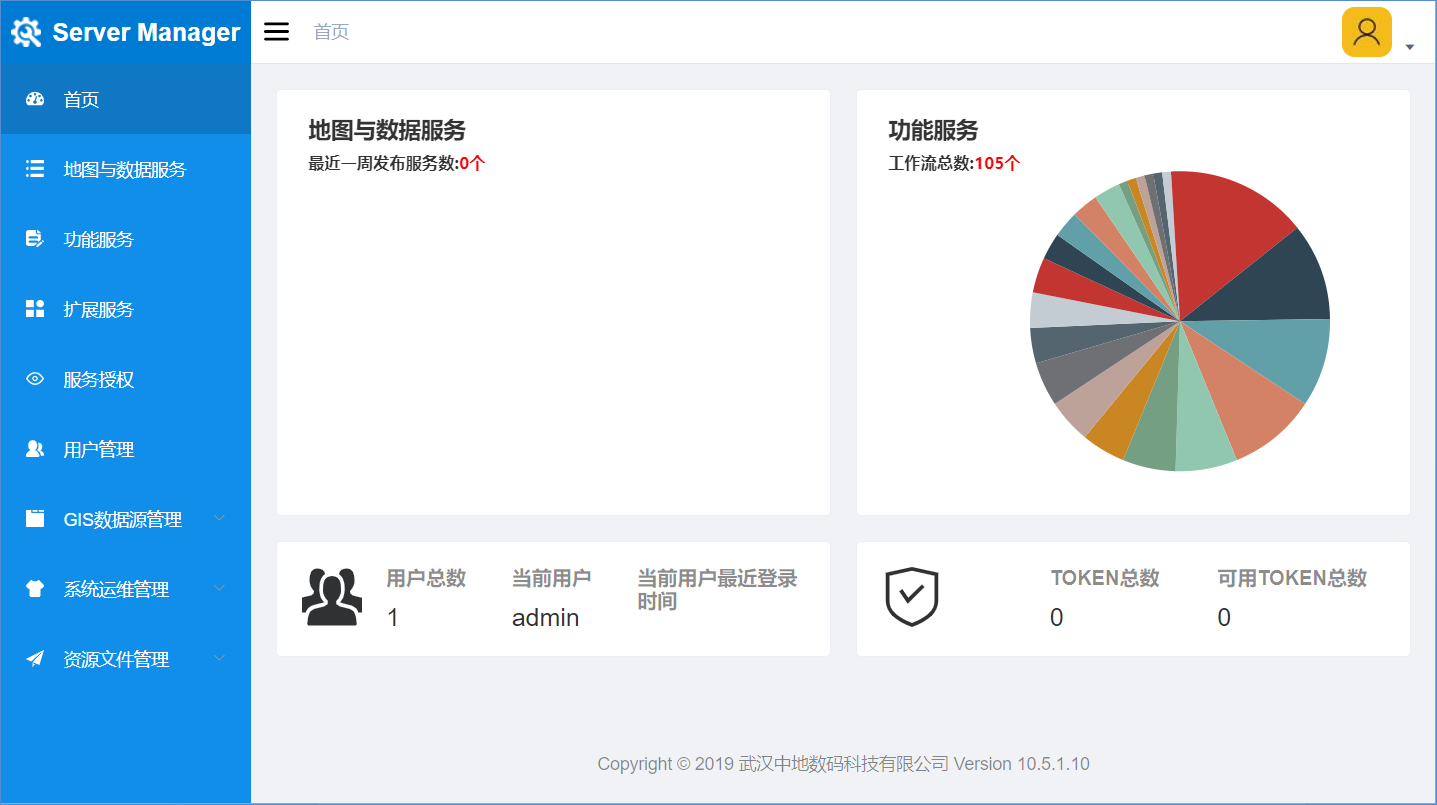Click the 当前用户最近登录时间 label
Screen dimensions: 1437x805
pyautogui.click(x=717, y=590)
